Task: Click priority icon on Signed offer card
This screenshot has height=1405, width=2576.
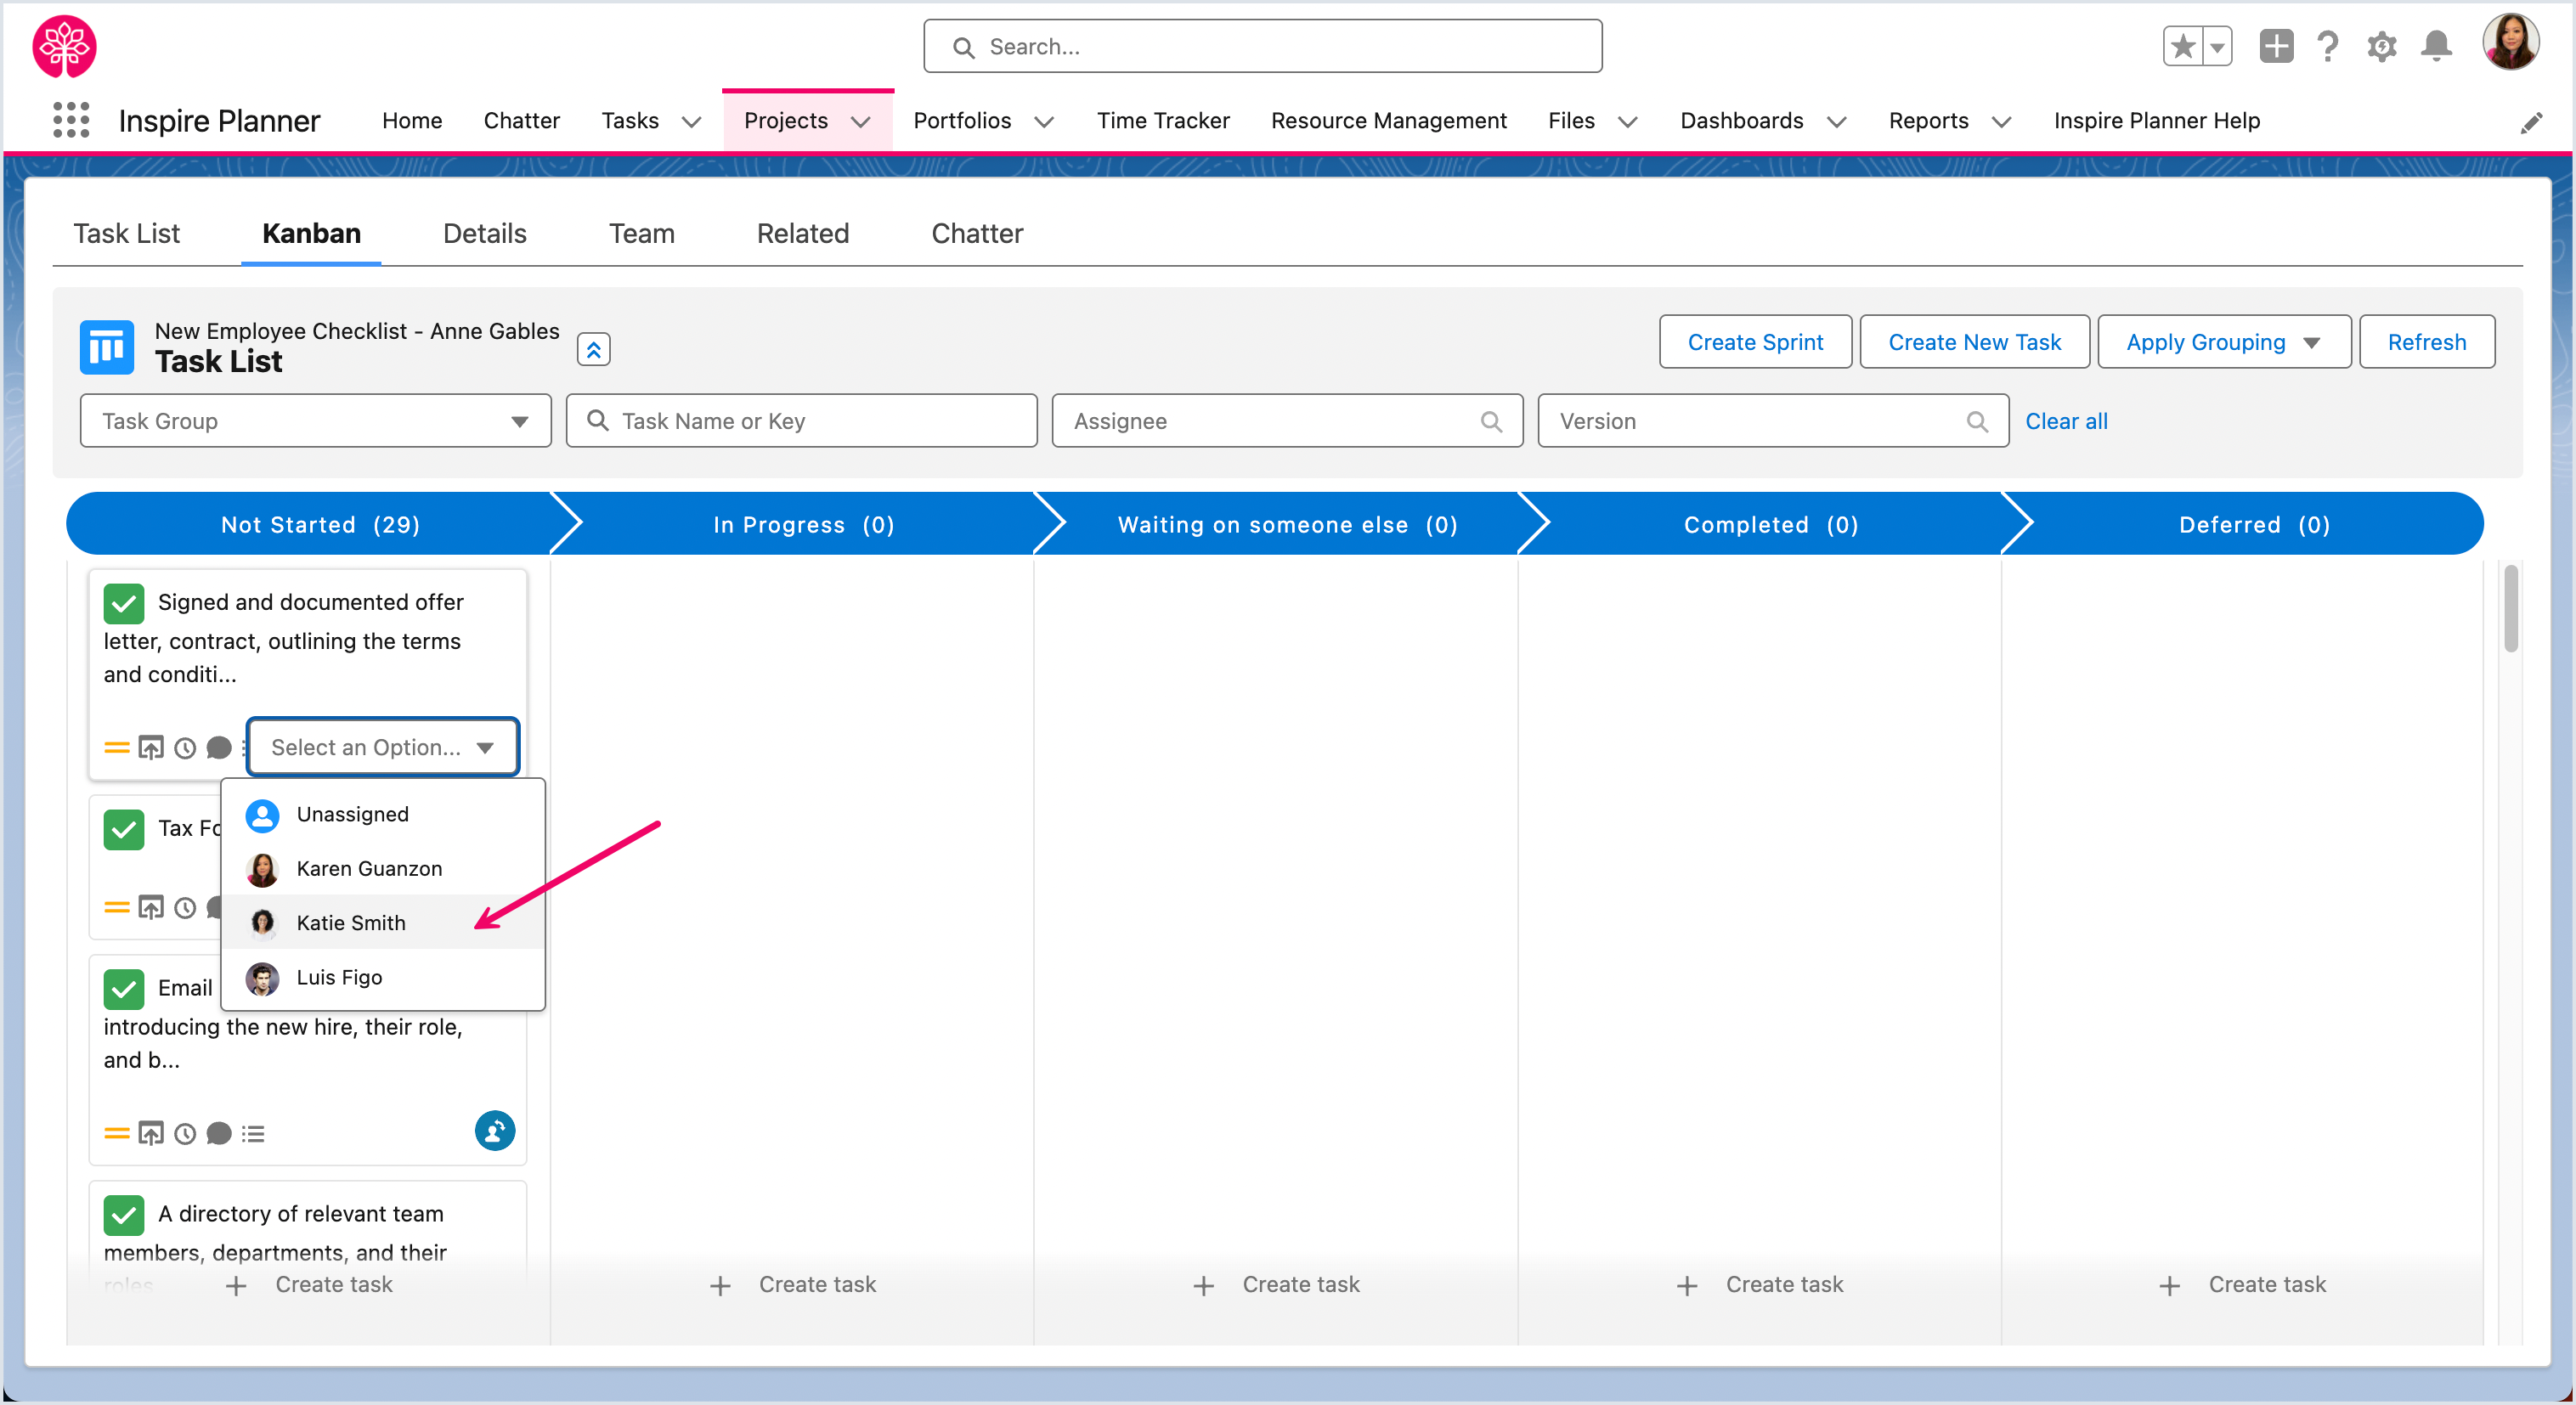Action: [117, 747]
